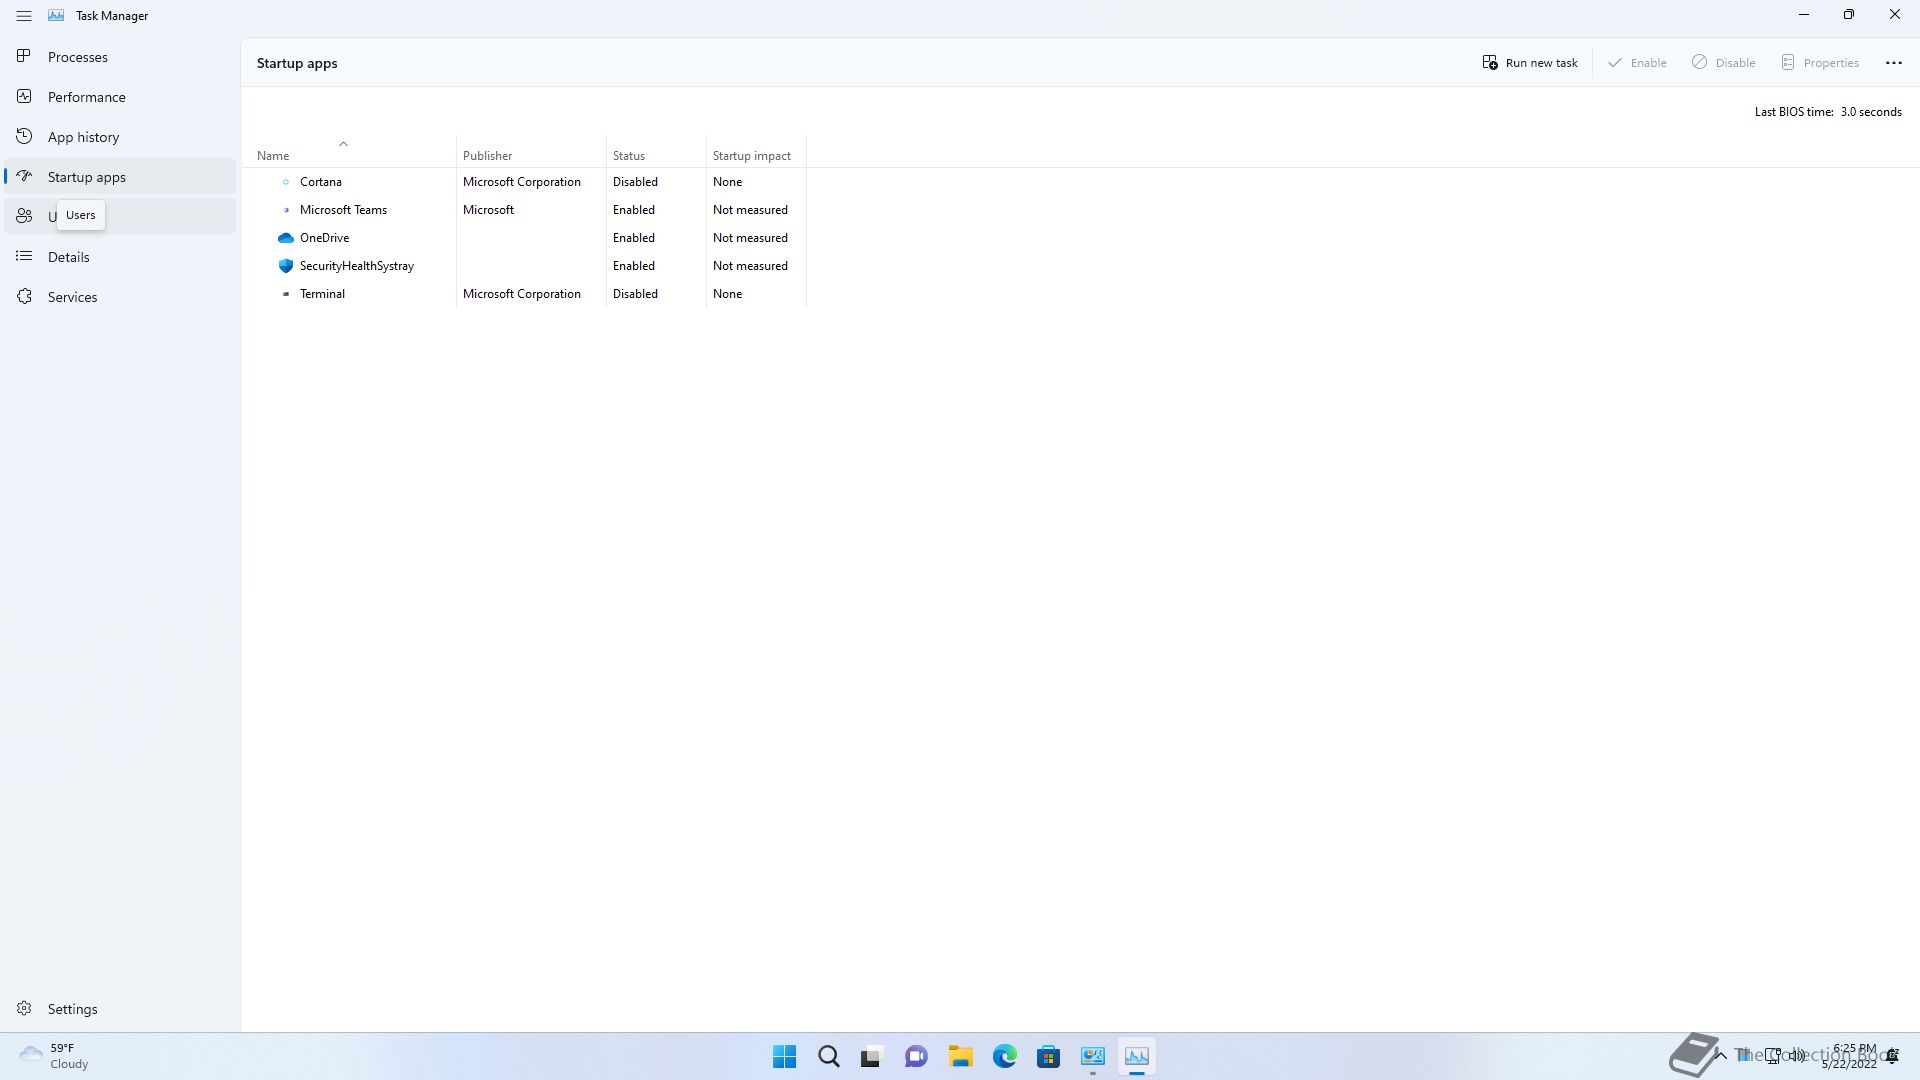Viewport: 1920px width, 1080px height.
Task: Click Run new task button
Action: click(x=1530, y=63)
